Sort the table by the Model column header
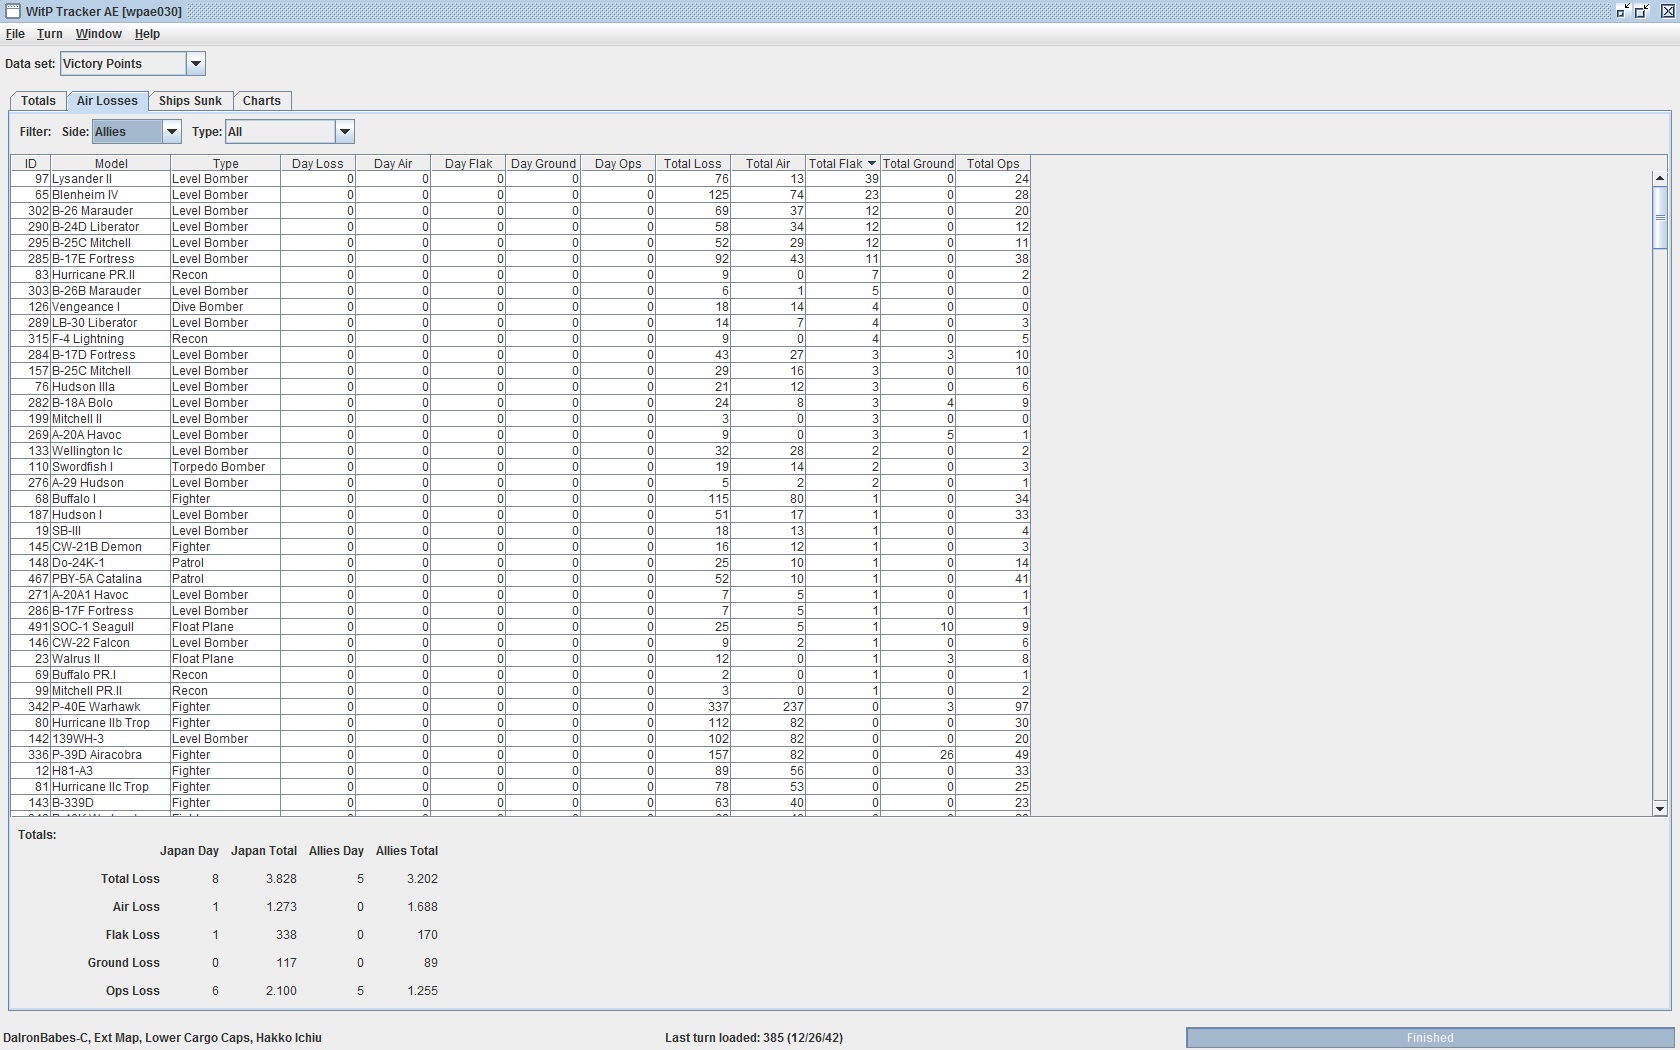This screenshot has width=1680, height=1050. (x=111, y=163)
